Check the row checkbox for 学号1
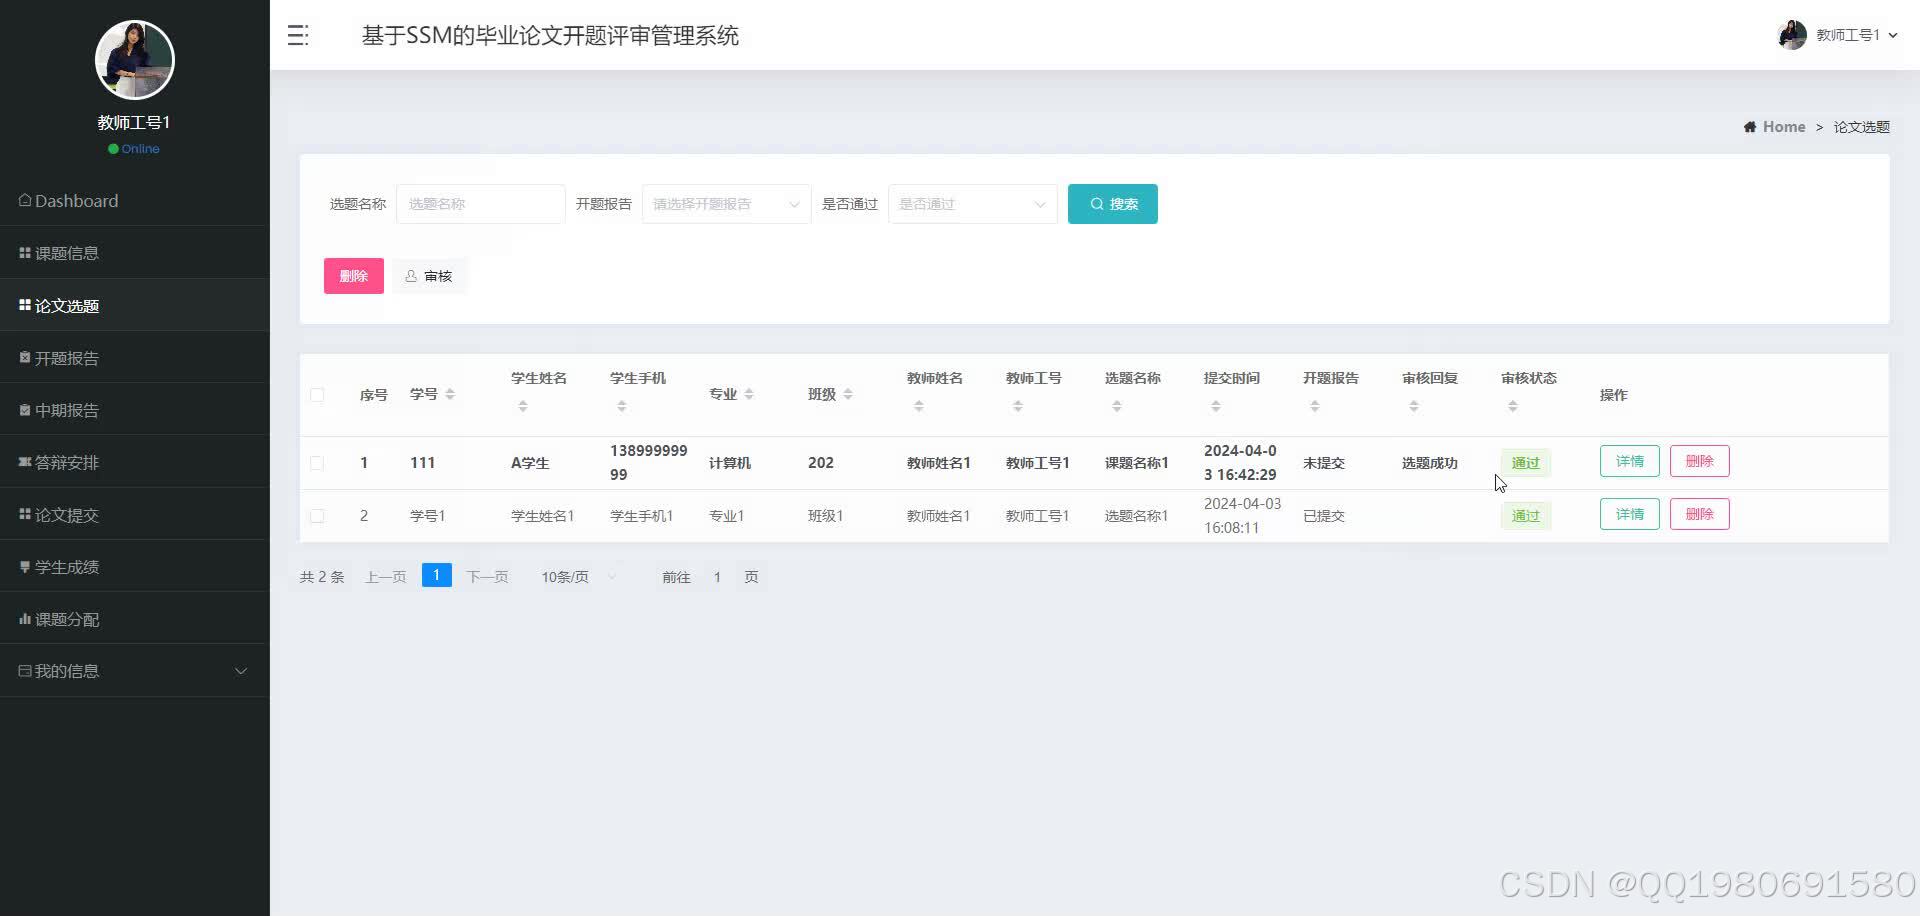This screenshot has height=916, width=1920. click(318, 516)
